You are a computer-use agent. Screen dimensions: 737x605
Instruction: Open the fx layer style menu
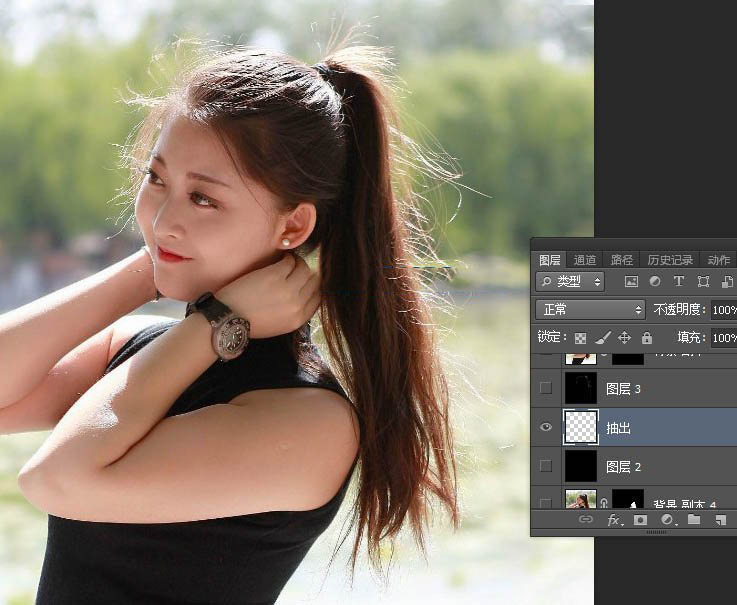click(614, 520)
